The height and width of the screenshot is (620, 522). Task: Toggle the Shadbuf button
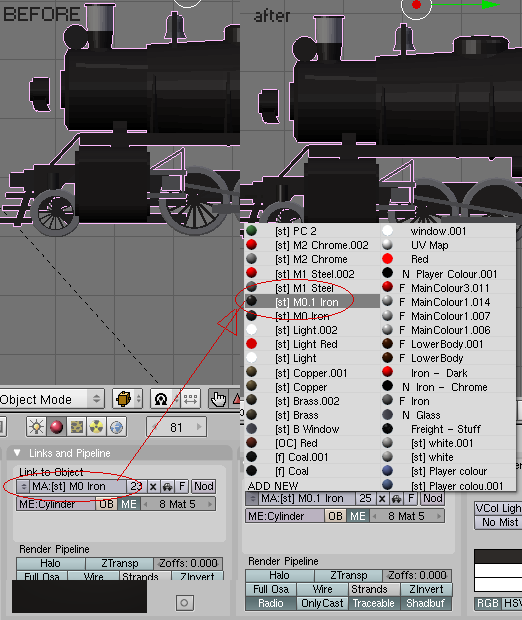(x=426, y=603)
